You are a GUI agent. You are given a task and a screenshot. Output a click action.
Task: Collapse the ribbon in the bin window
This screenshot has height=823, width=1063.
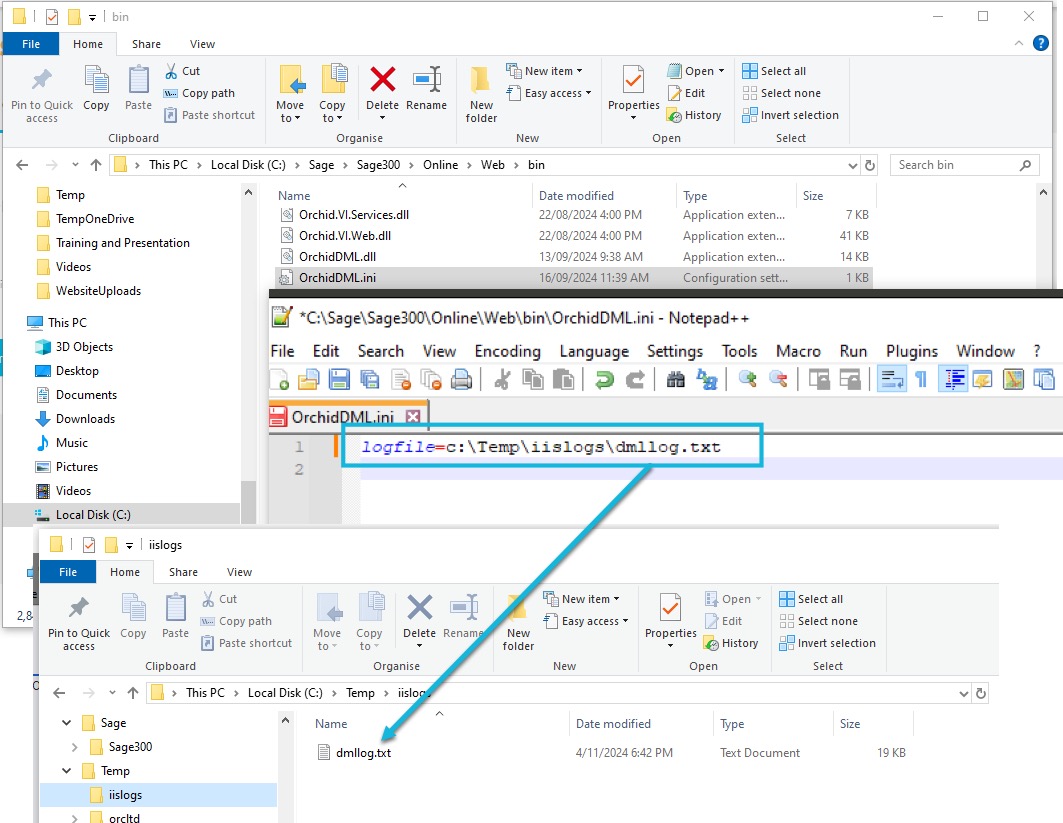(x=1018, y=43)
